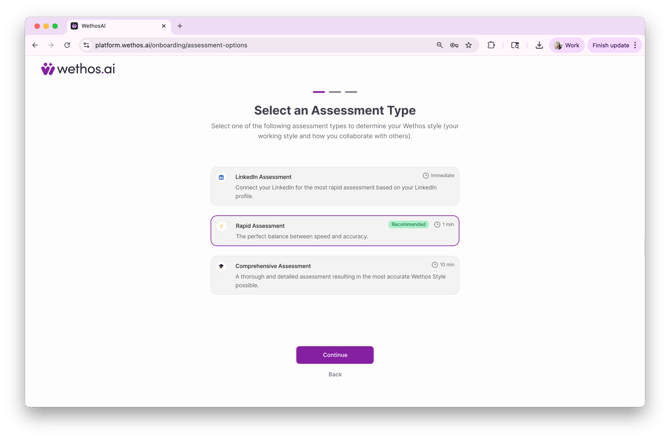Bookmark this page with the star icon
This screenshot has width=670, height=440.
coord(468,45)
